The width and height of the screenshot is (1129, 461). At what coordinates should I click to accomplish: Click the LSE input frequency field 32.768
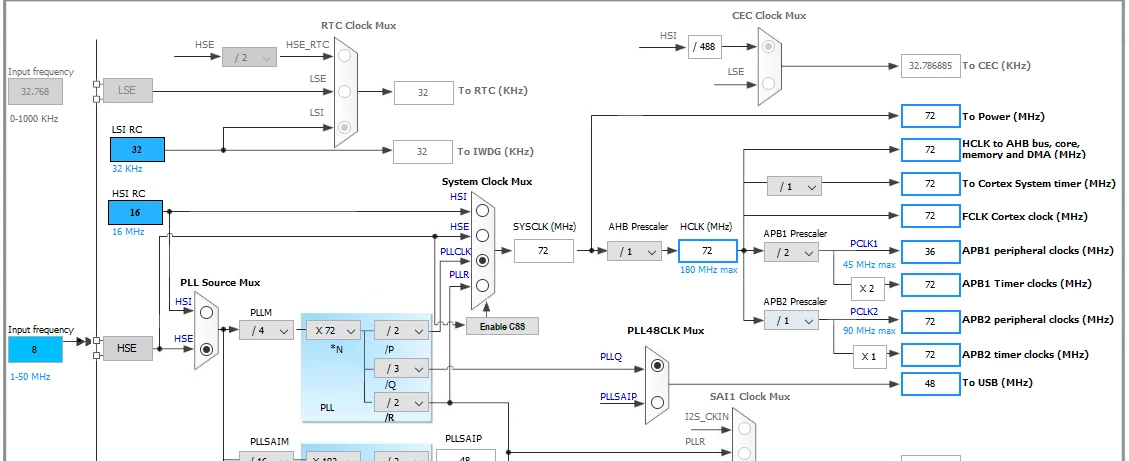point(35,91)
